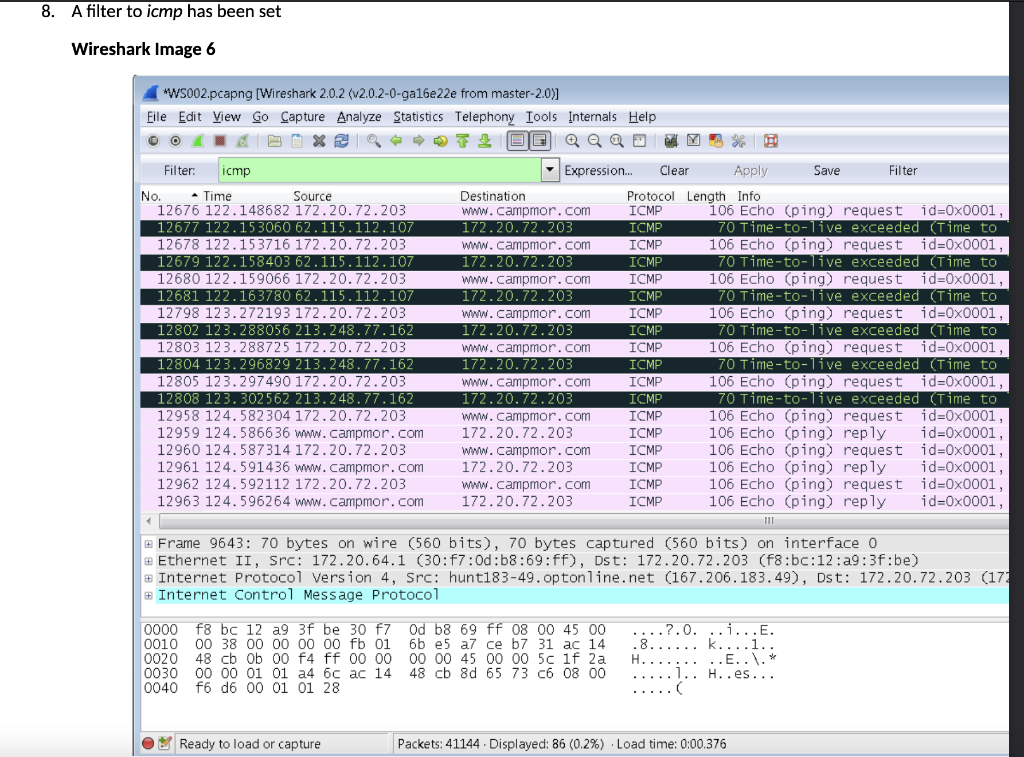Zoom in on the packet list
The image size is (1024, 757).
pos(571,141)
